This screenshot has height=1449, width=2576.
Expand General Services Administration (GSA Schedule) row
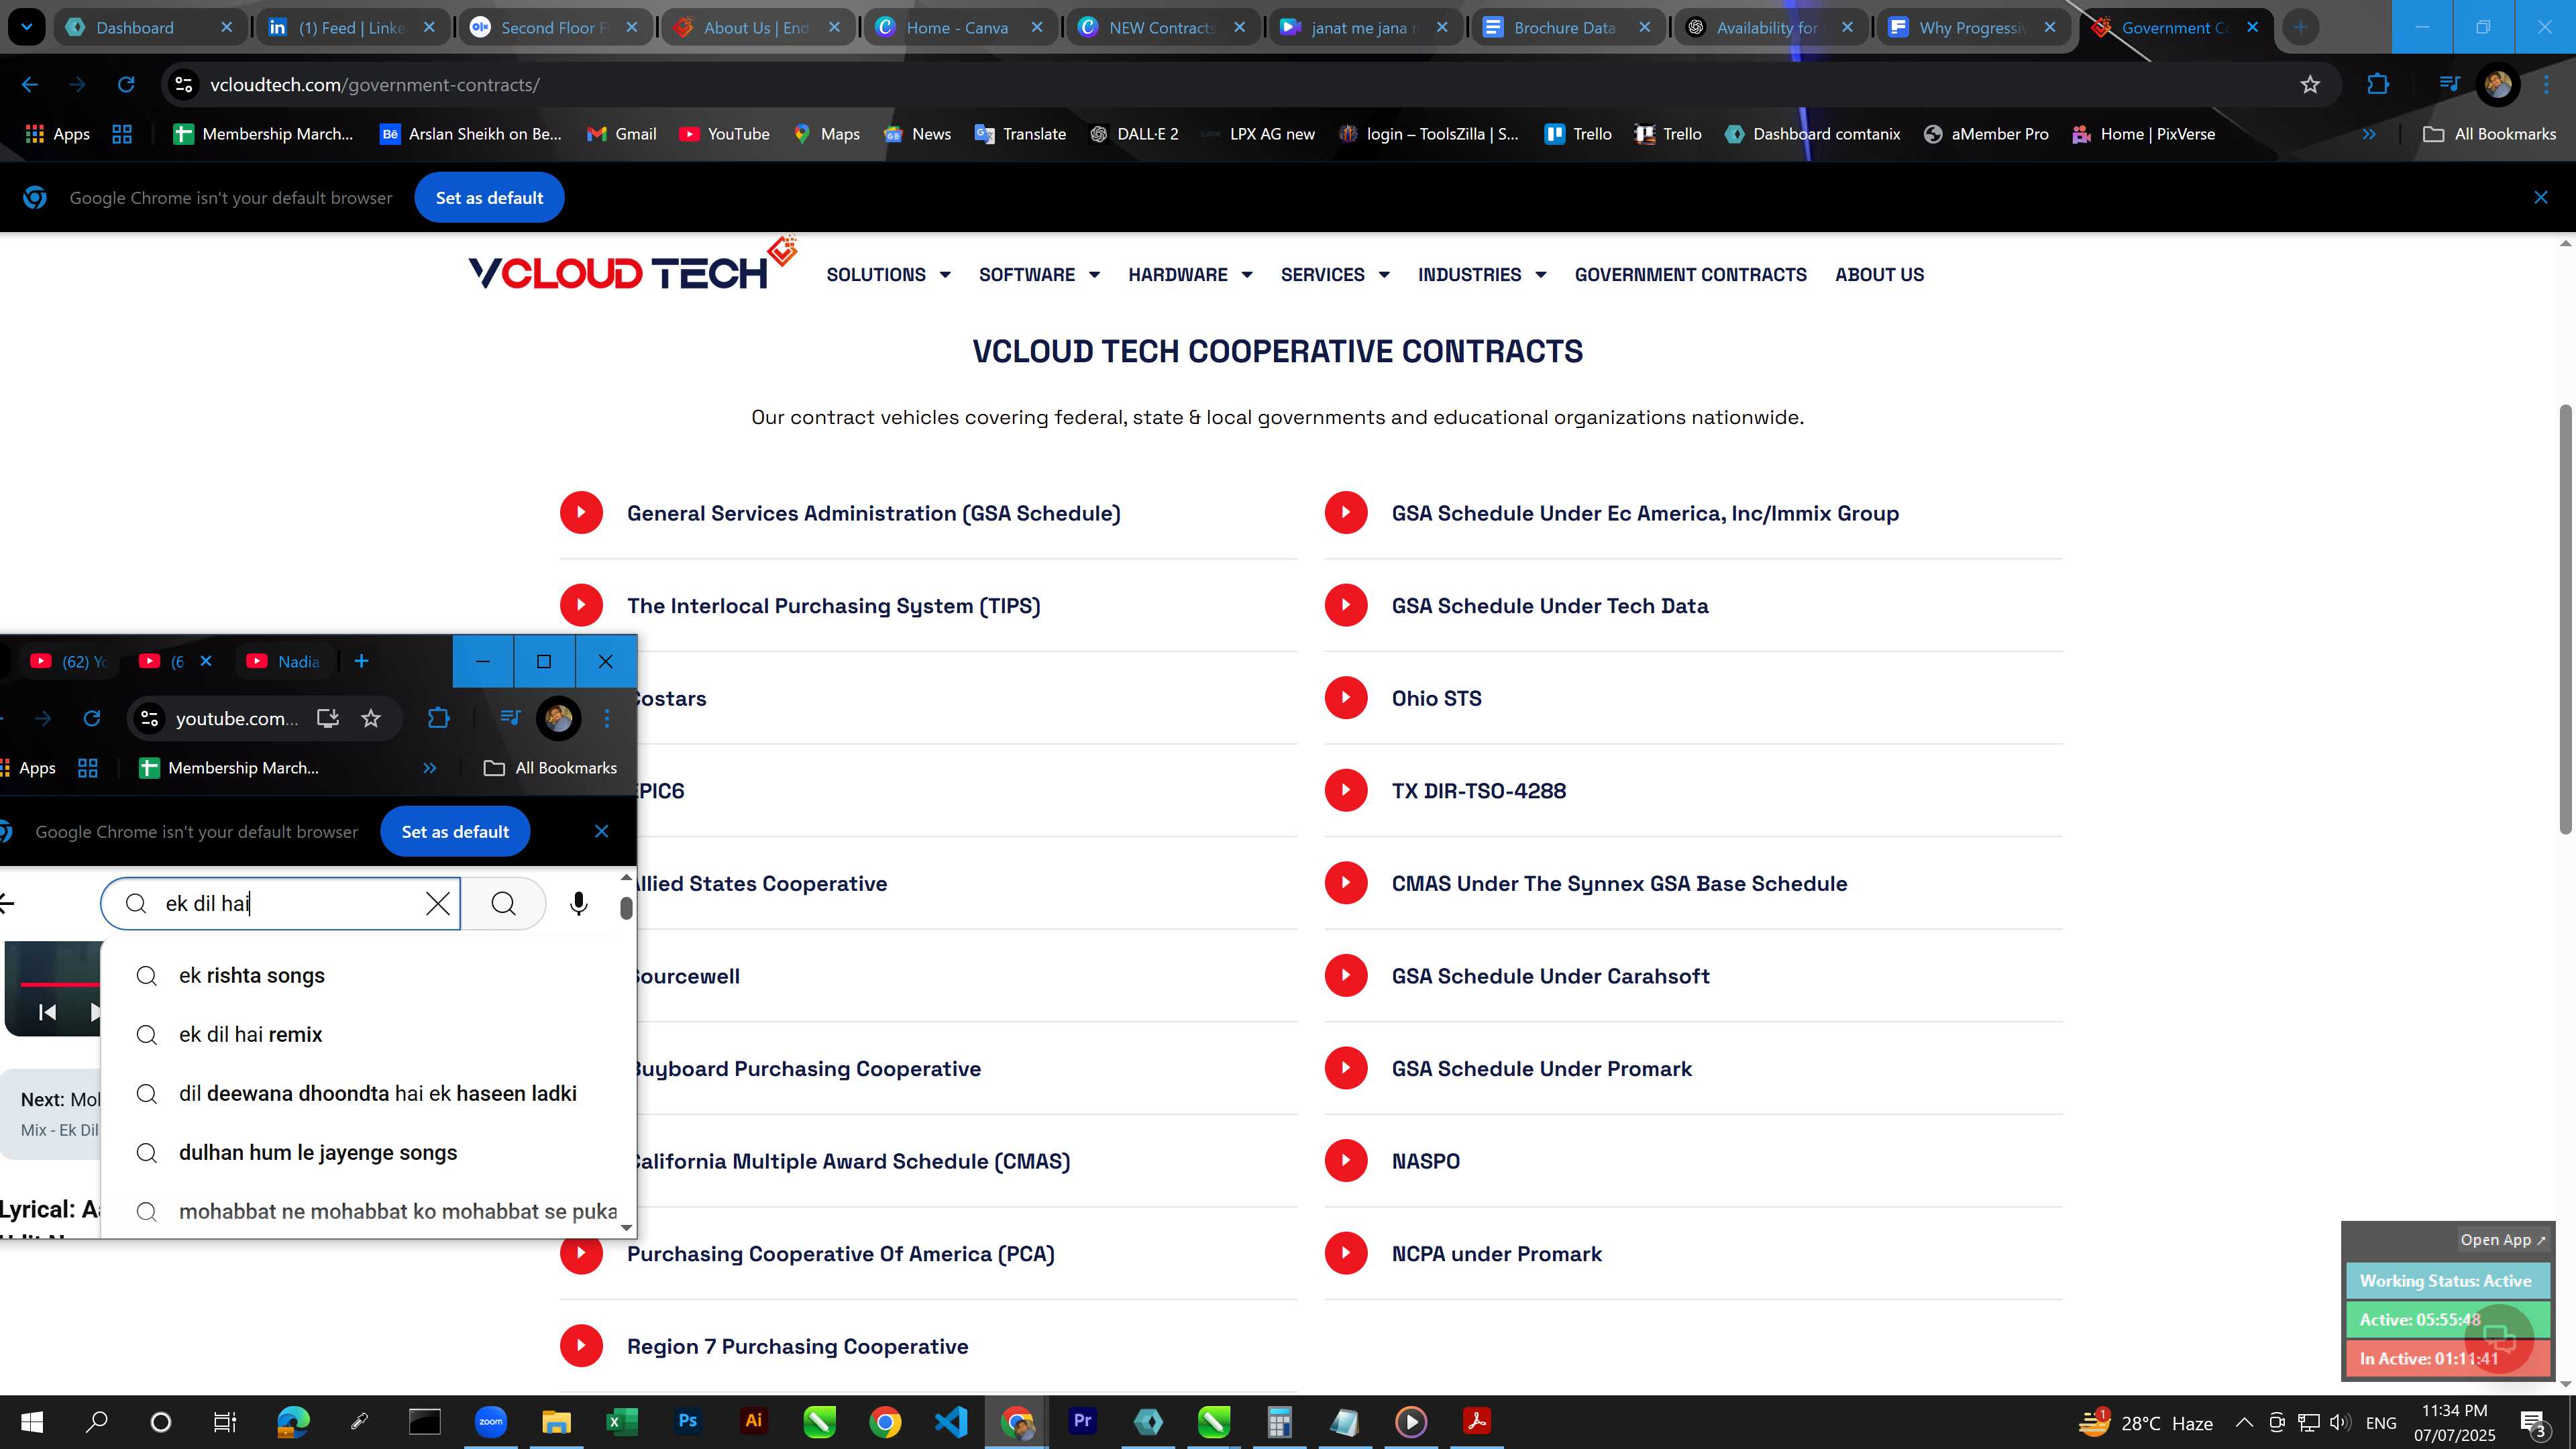coord(928,513)
